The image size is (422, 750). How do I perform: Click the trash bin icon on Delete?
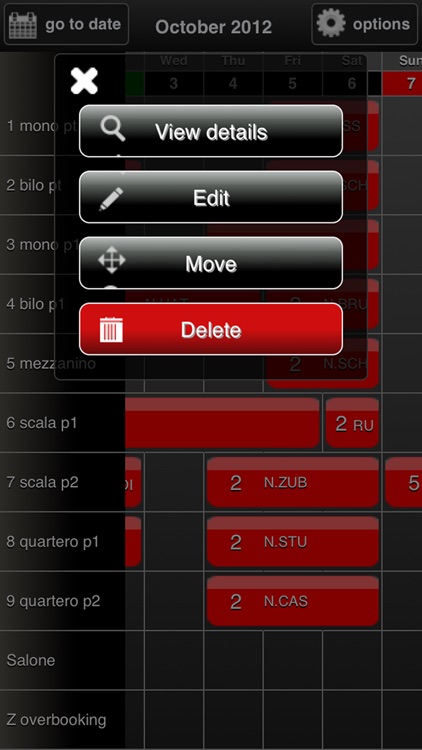click(111, 330)
